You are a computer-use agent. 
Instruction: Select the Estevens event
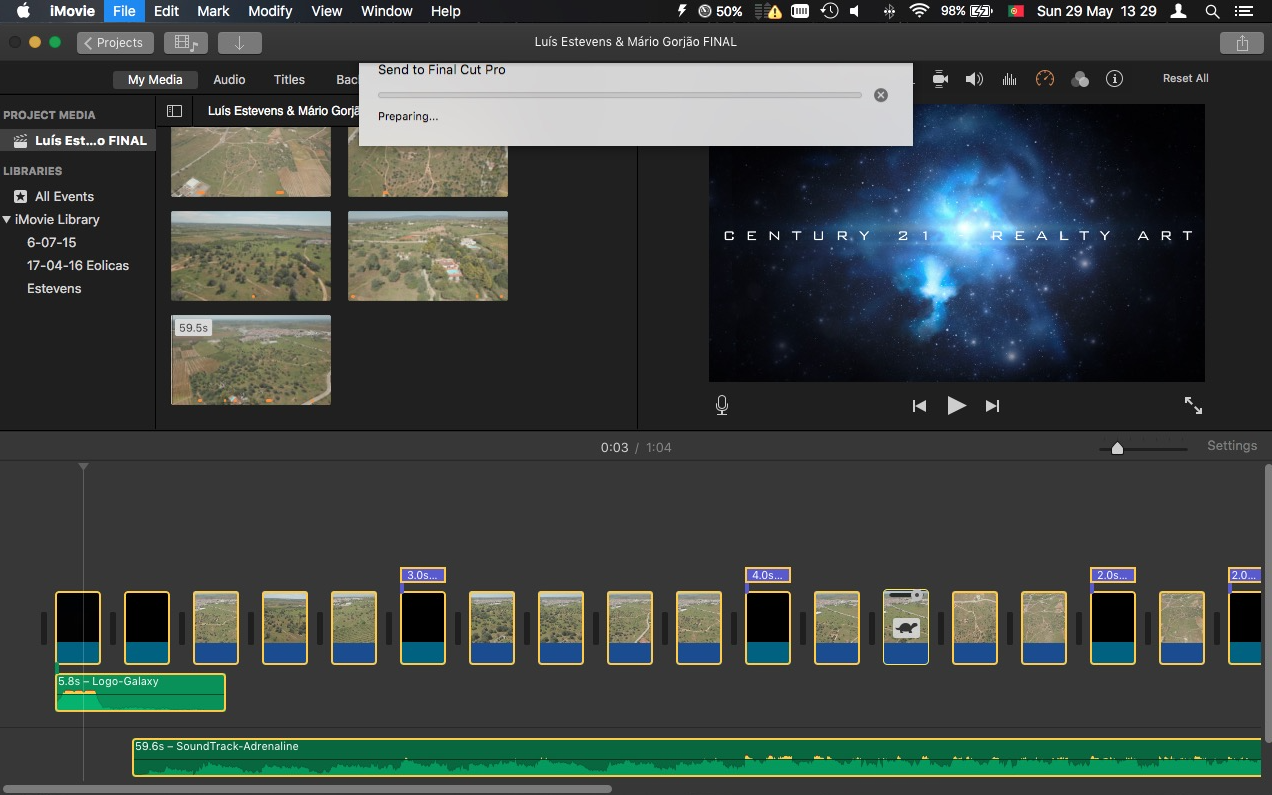pyautogui.click(x=54, y=289)
